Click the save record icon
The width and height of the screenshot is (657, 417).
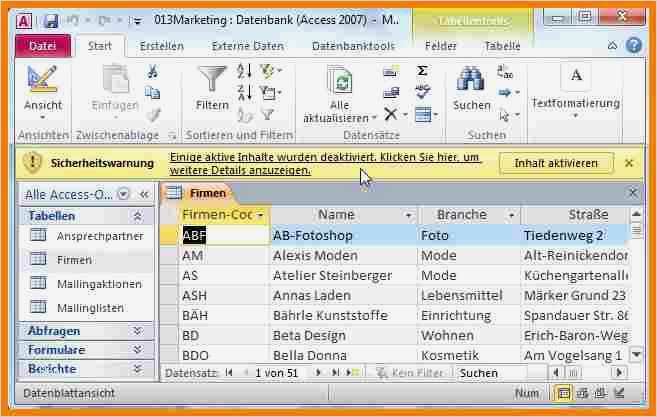391,92
